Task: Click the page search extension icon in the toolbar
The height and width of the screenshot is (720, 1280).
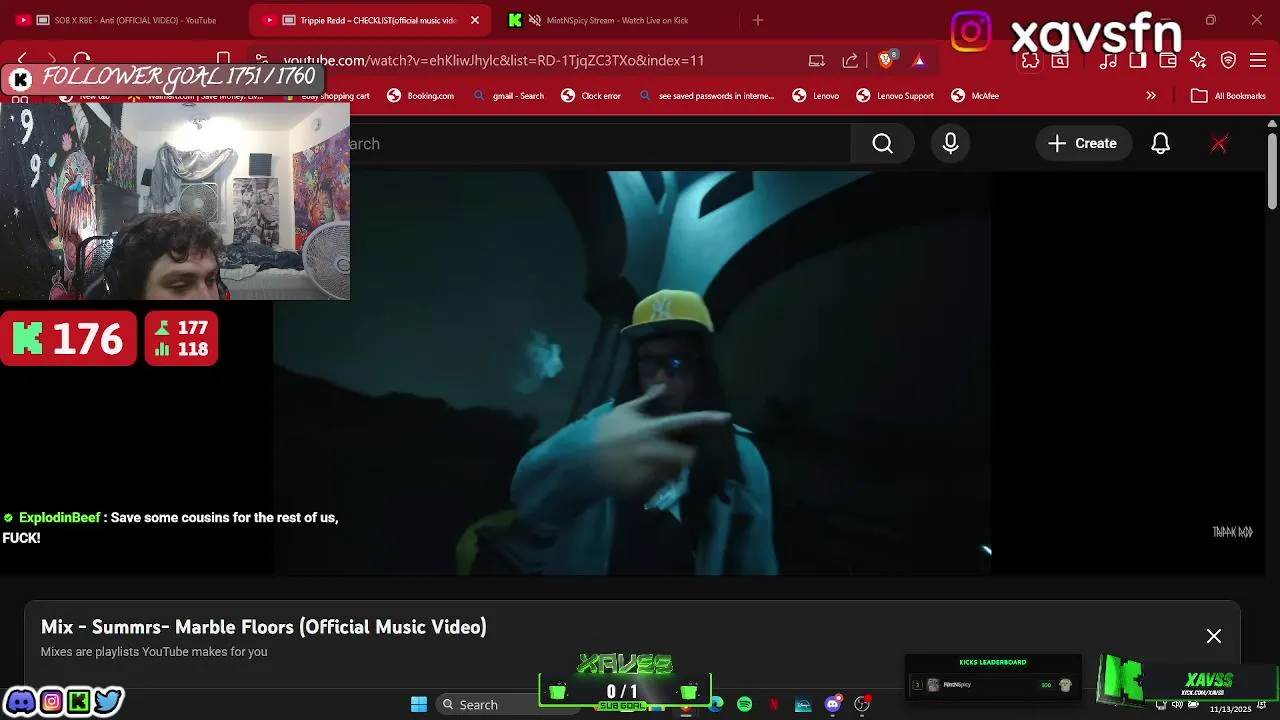Action: [1060, 60]
